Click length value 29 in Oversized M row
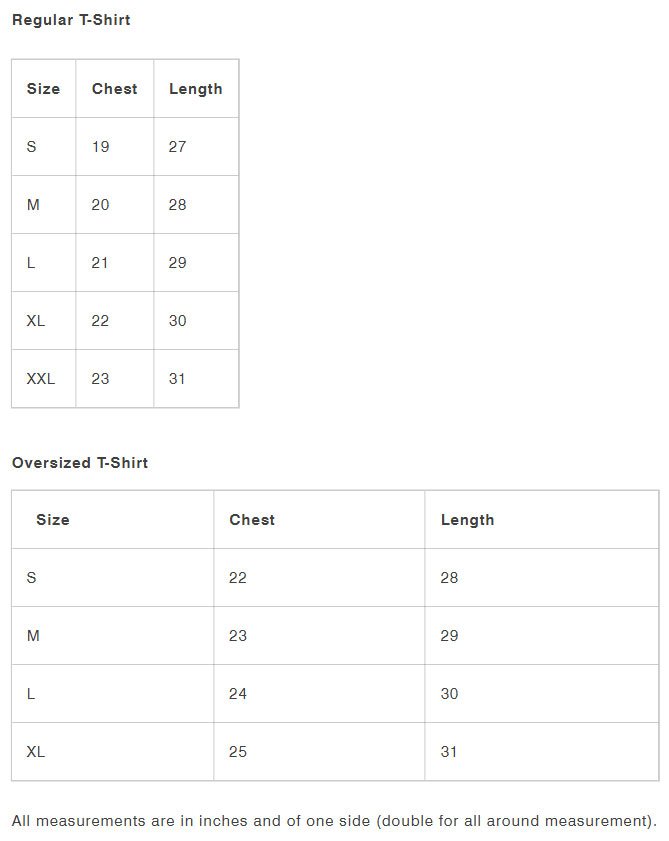Viewport: 669px width, 841px height. [x=449, y=636]
